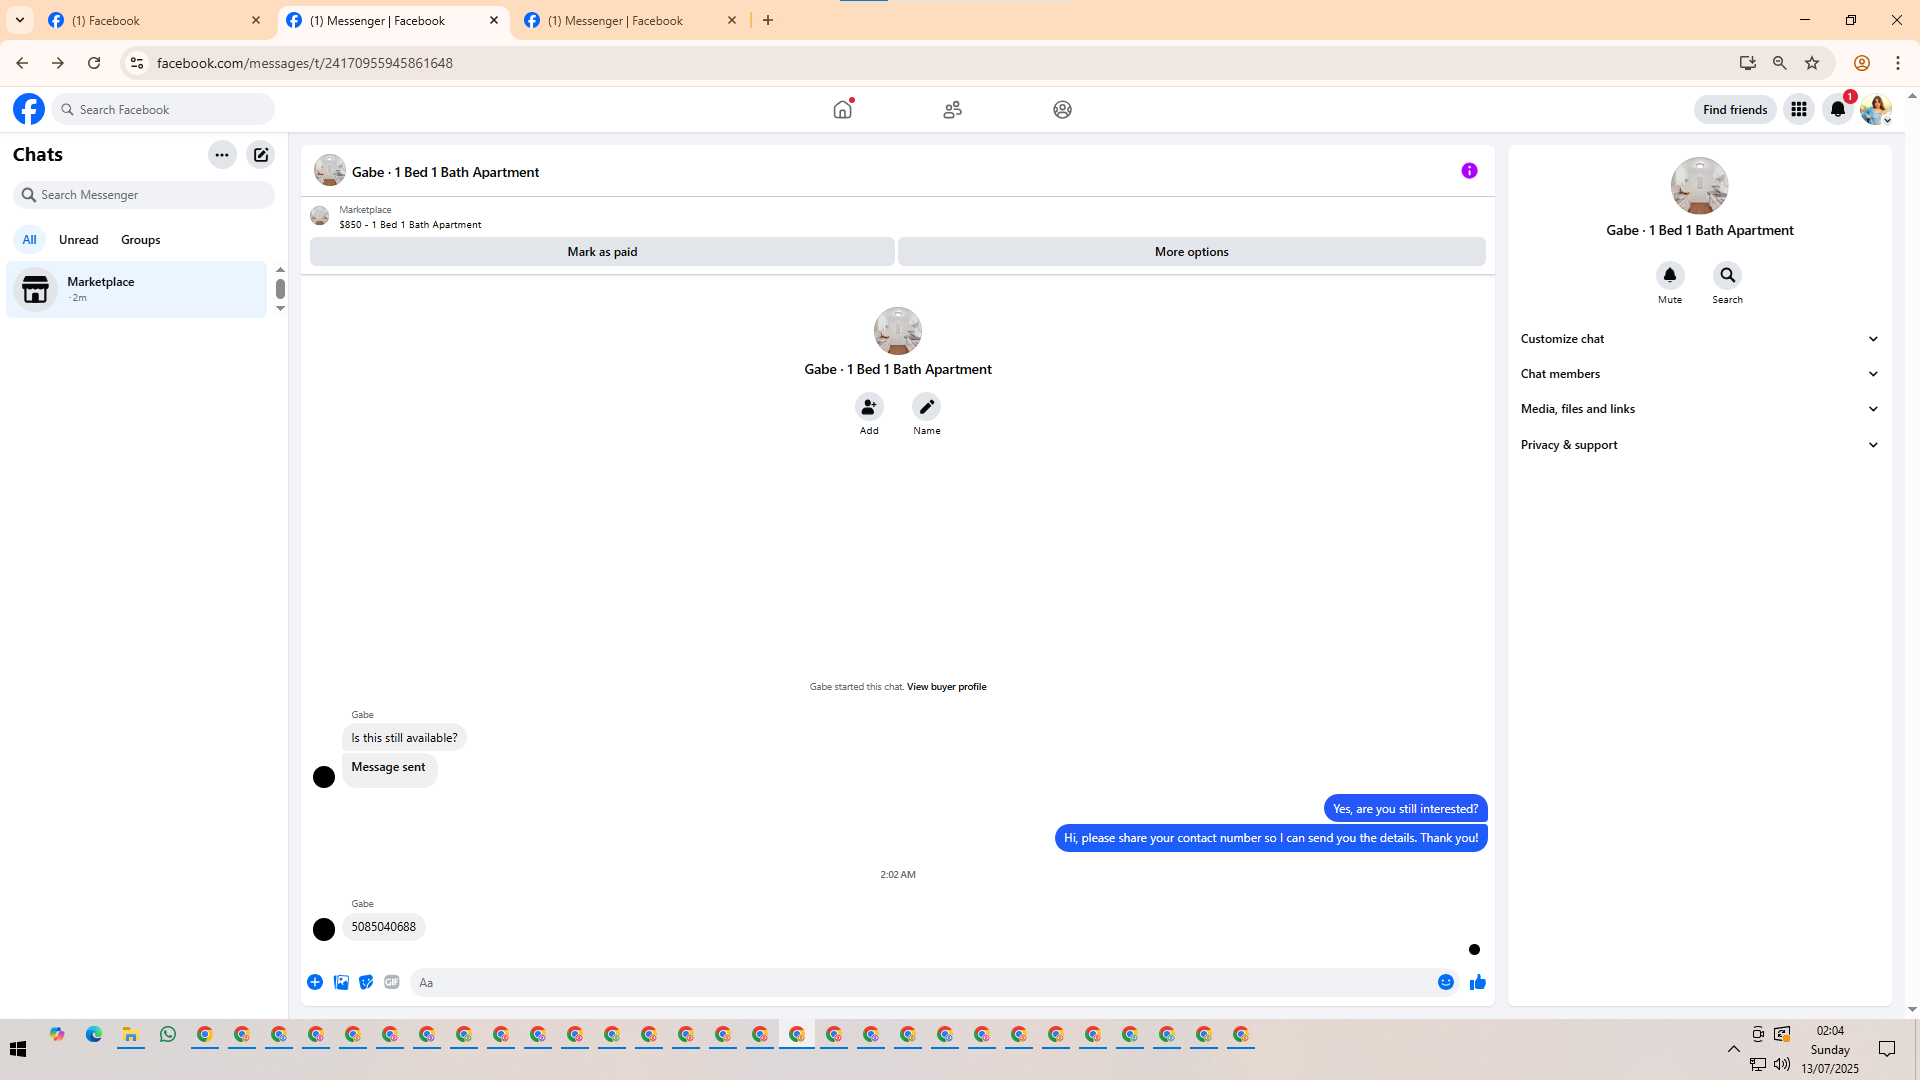Switch to the Unread chats tab

[x=78, y=240]
